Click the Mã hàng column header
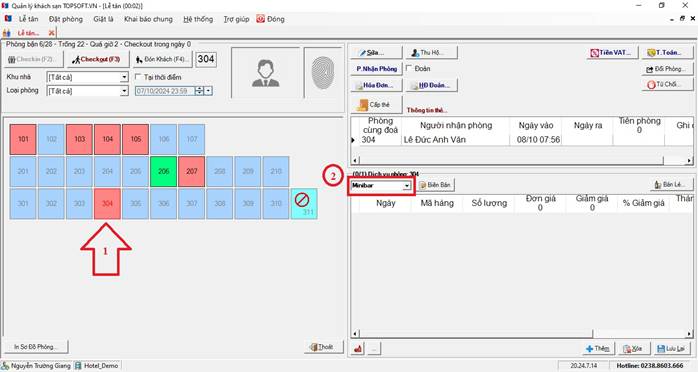The height and width of the screenshot is (372, 698). coord(437,203)
